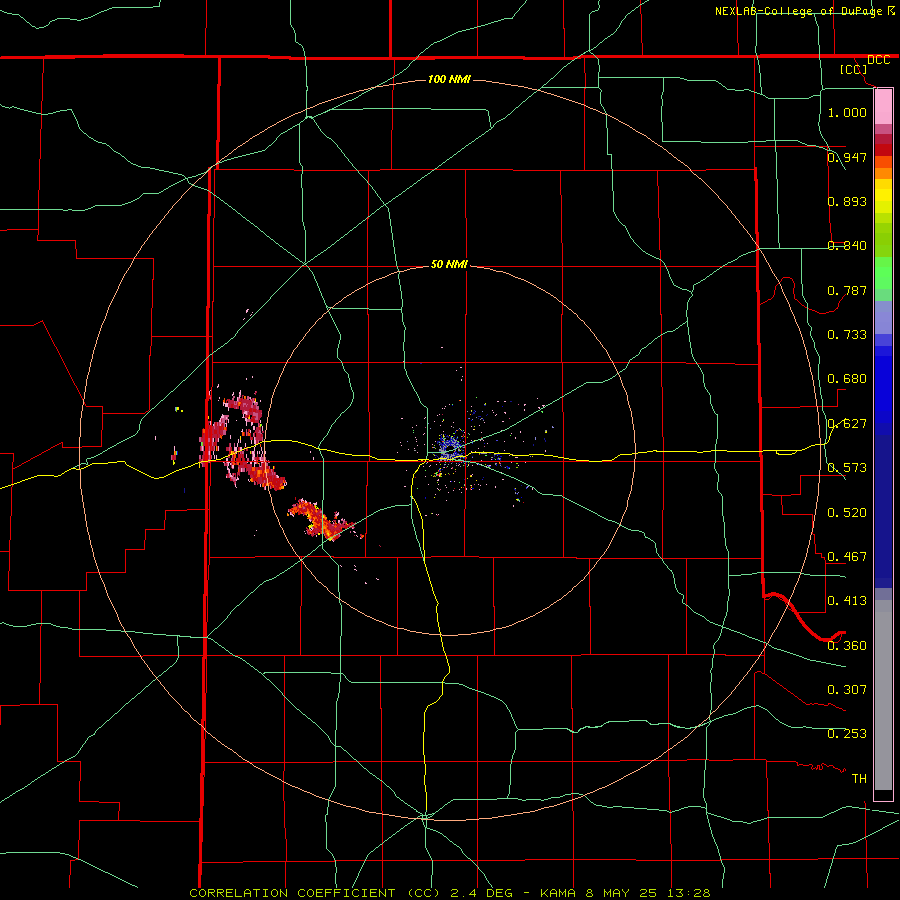
Task: Click the 0.413 color scale value
Action: coord(847,601)
